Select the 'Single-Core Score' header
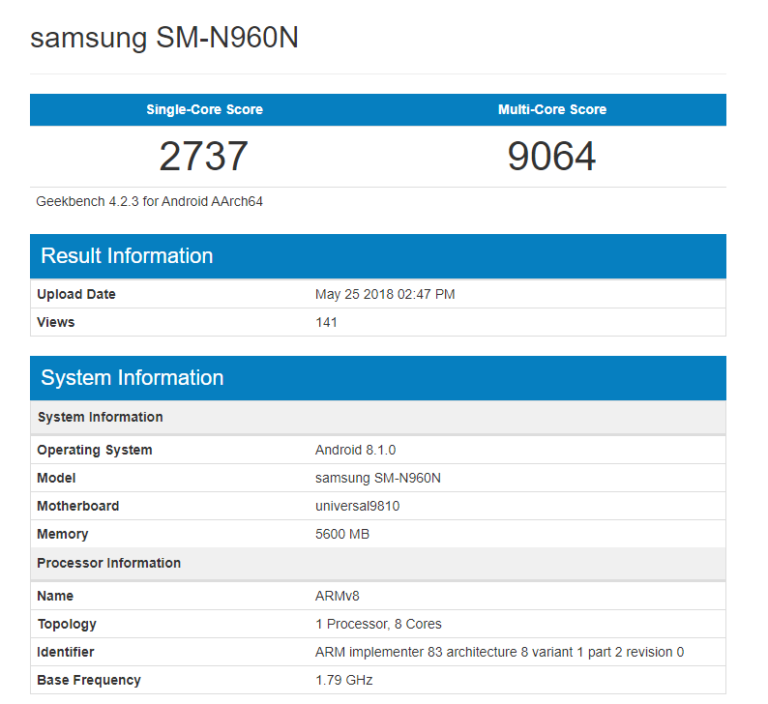 pos(204,109)
